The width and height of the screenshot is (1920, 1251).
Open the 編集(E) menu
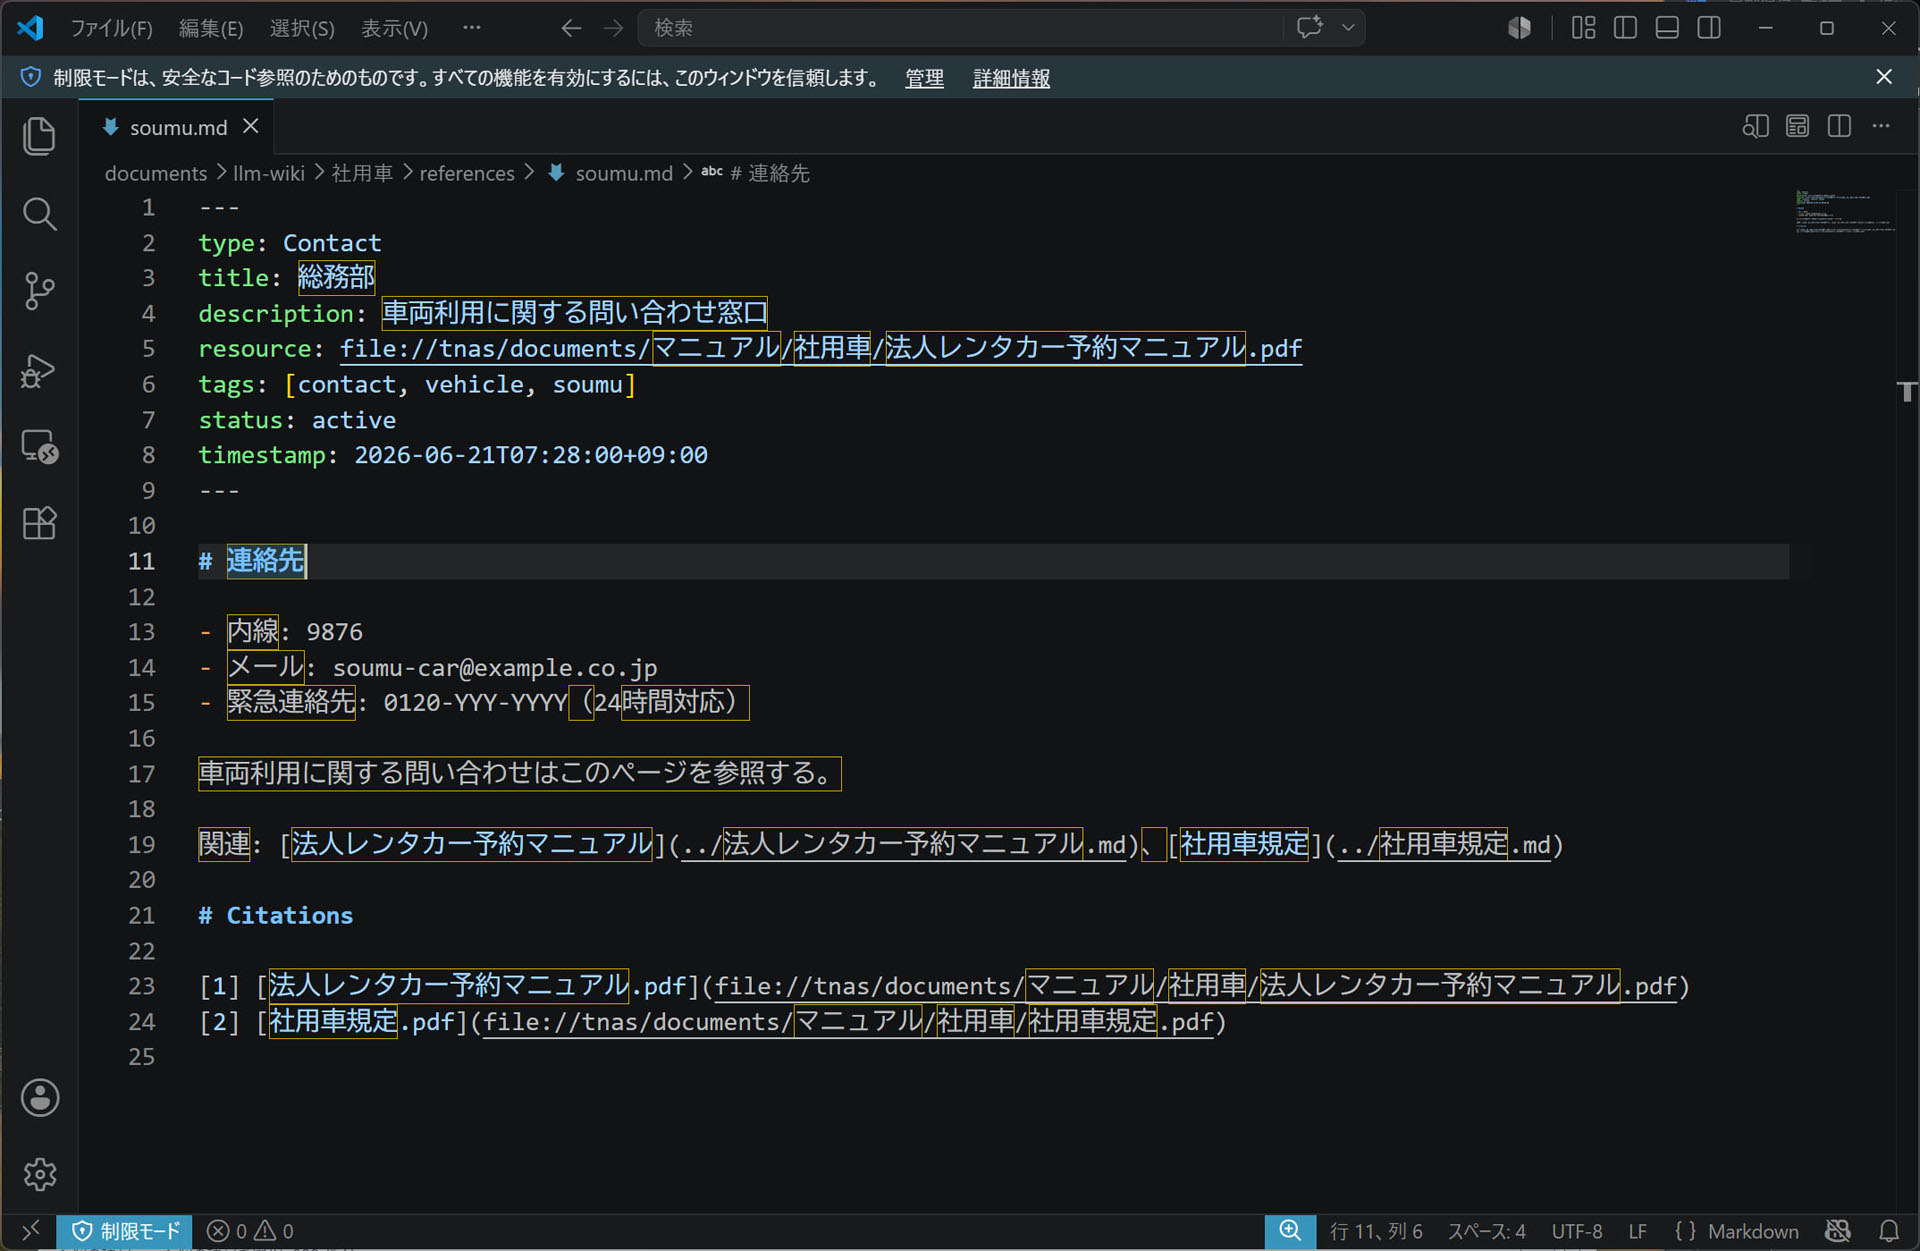[x=211, y=28]
